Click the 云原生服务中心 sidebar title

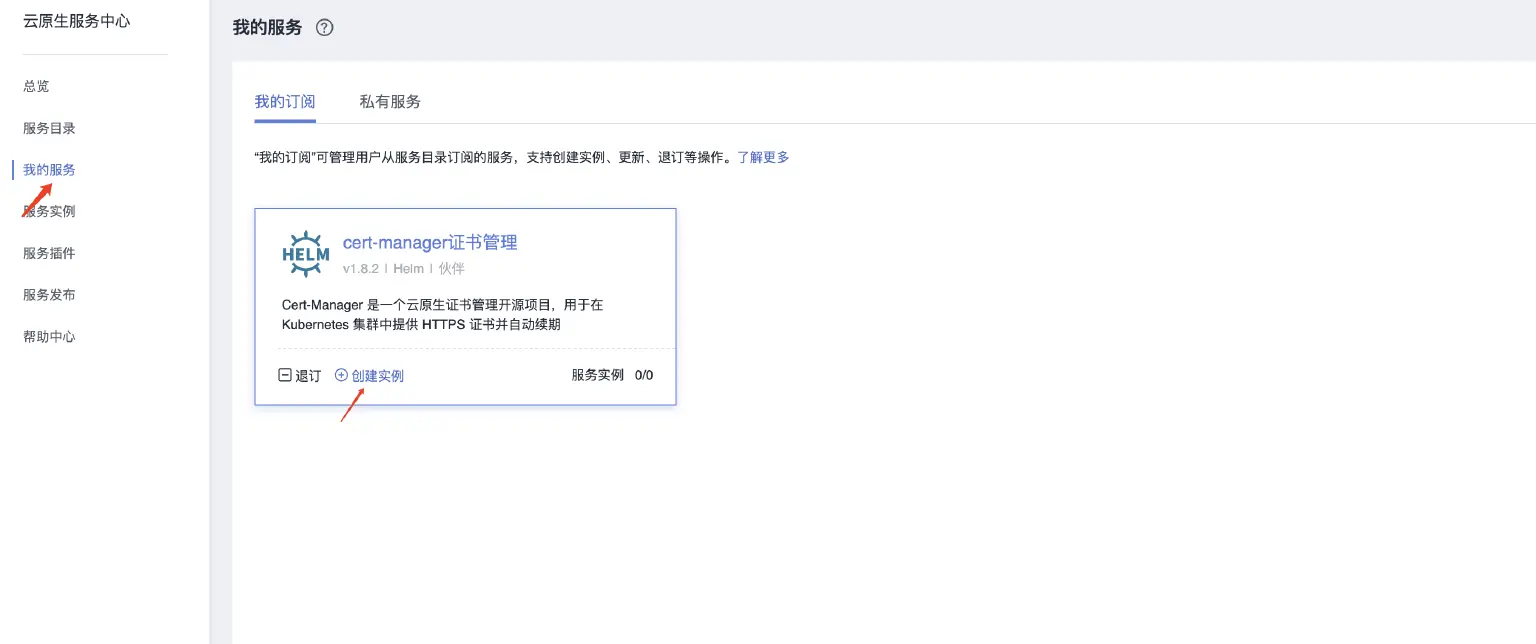pyautogui.click(x=77, y=21)
